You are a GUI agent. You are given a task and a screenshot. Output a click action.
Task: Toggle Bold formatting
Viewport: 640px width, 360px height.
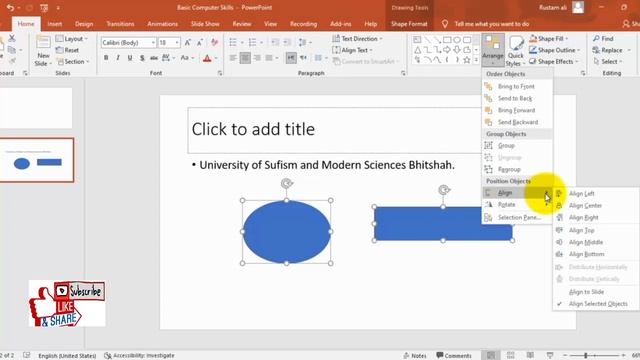pyautogui.click(x=106, y=58)
